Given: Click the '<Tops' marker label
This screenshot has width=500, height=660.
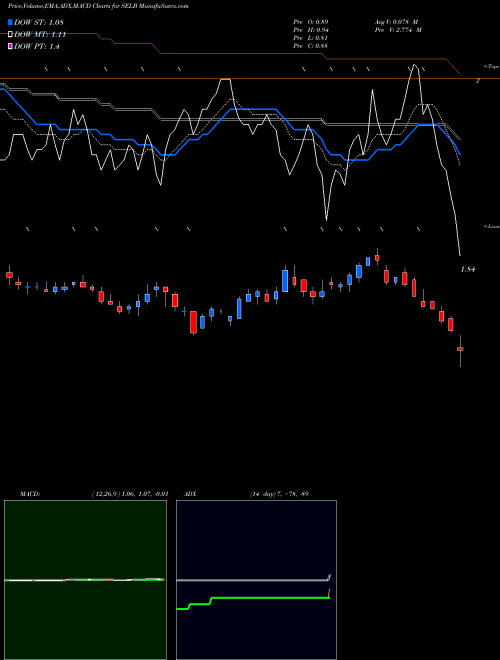Looking at the screenshot, I should pyautogui.click(x=491, y=67).
